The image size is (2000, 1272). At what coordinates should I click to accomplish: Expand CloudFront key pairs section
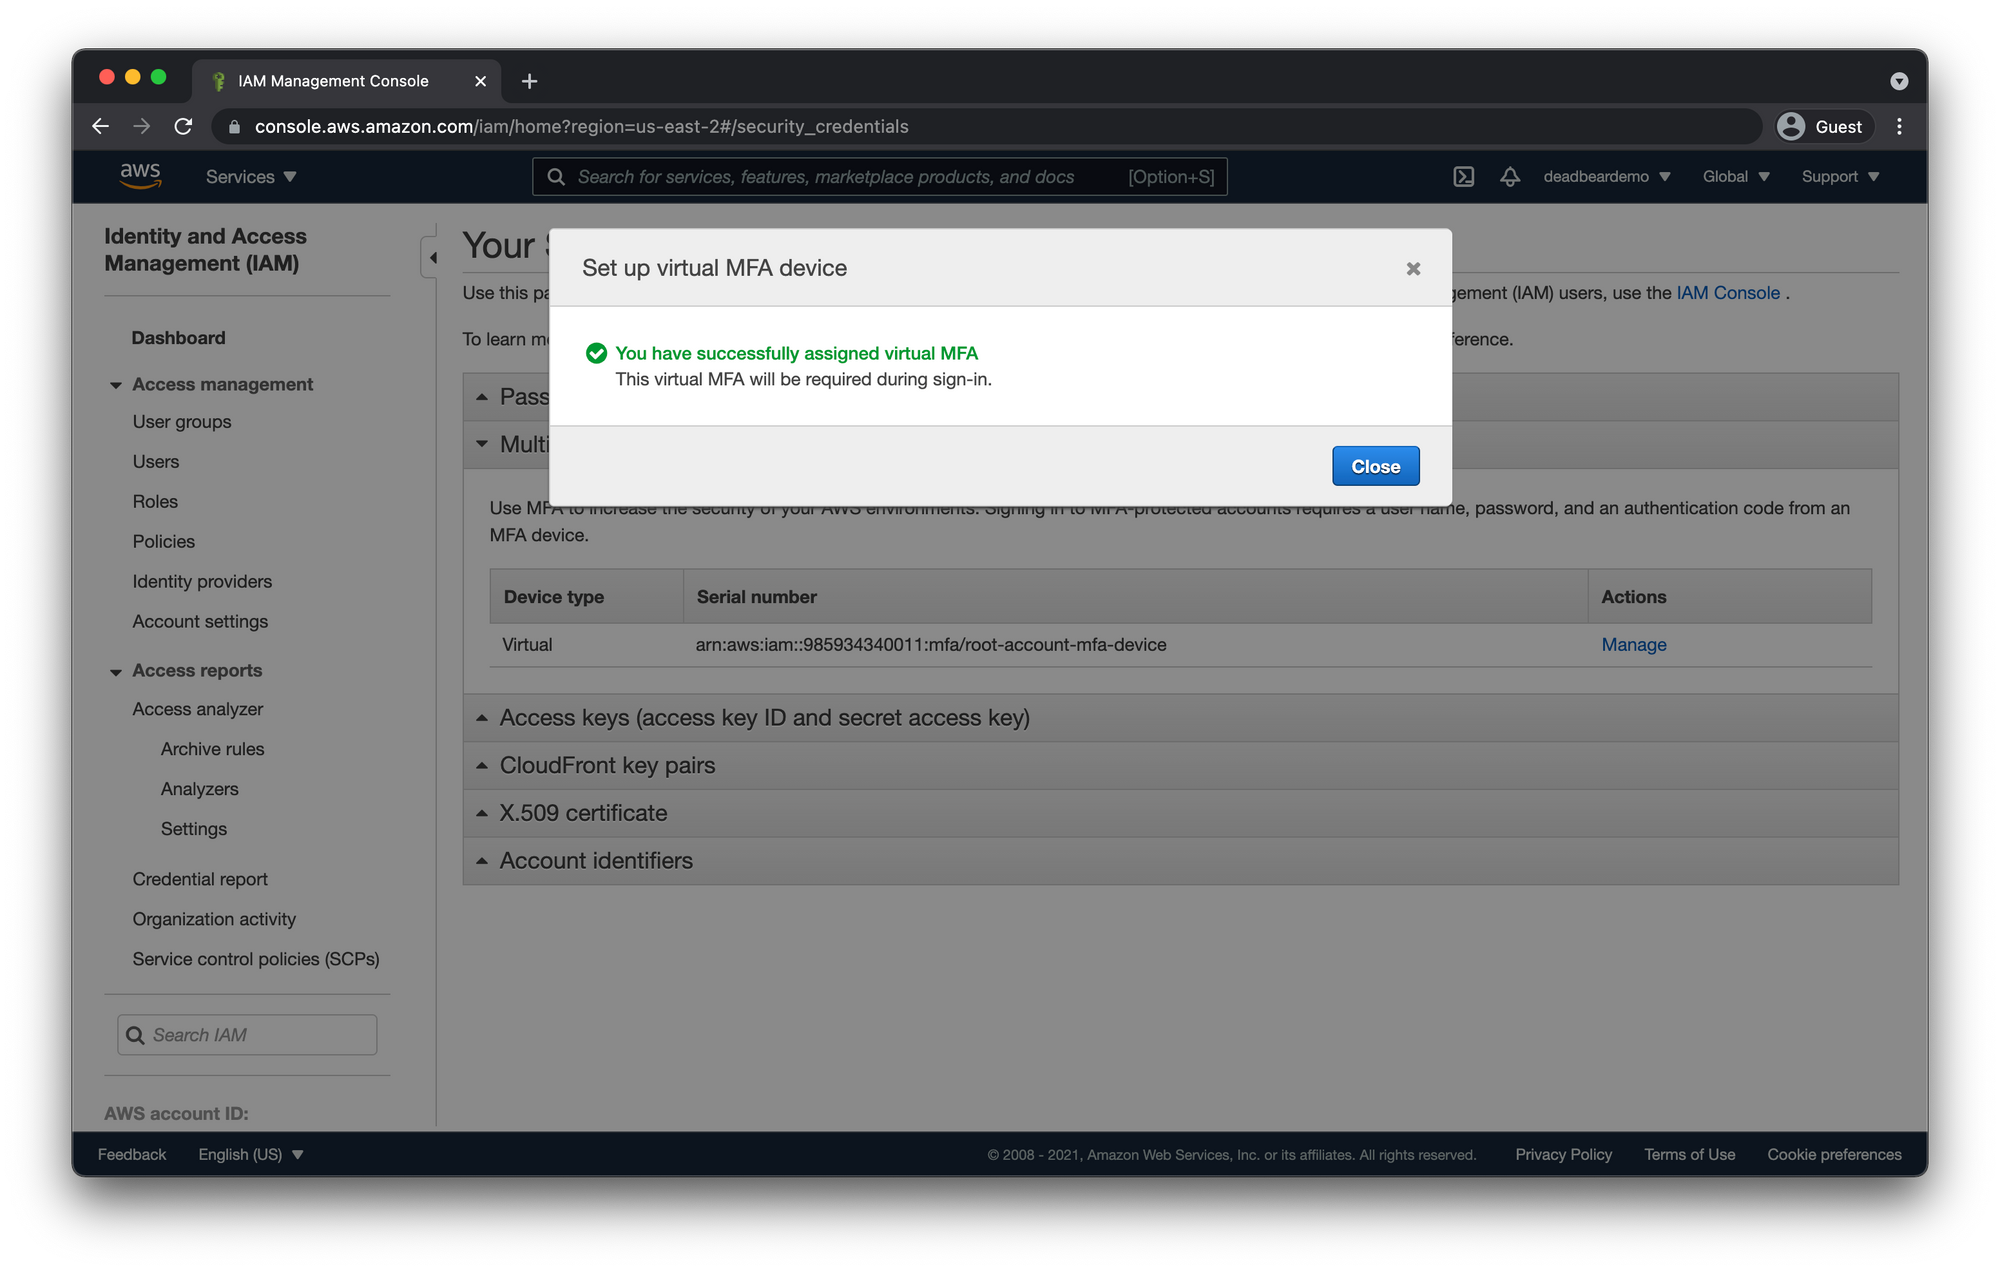coord(607,766)
